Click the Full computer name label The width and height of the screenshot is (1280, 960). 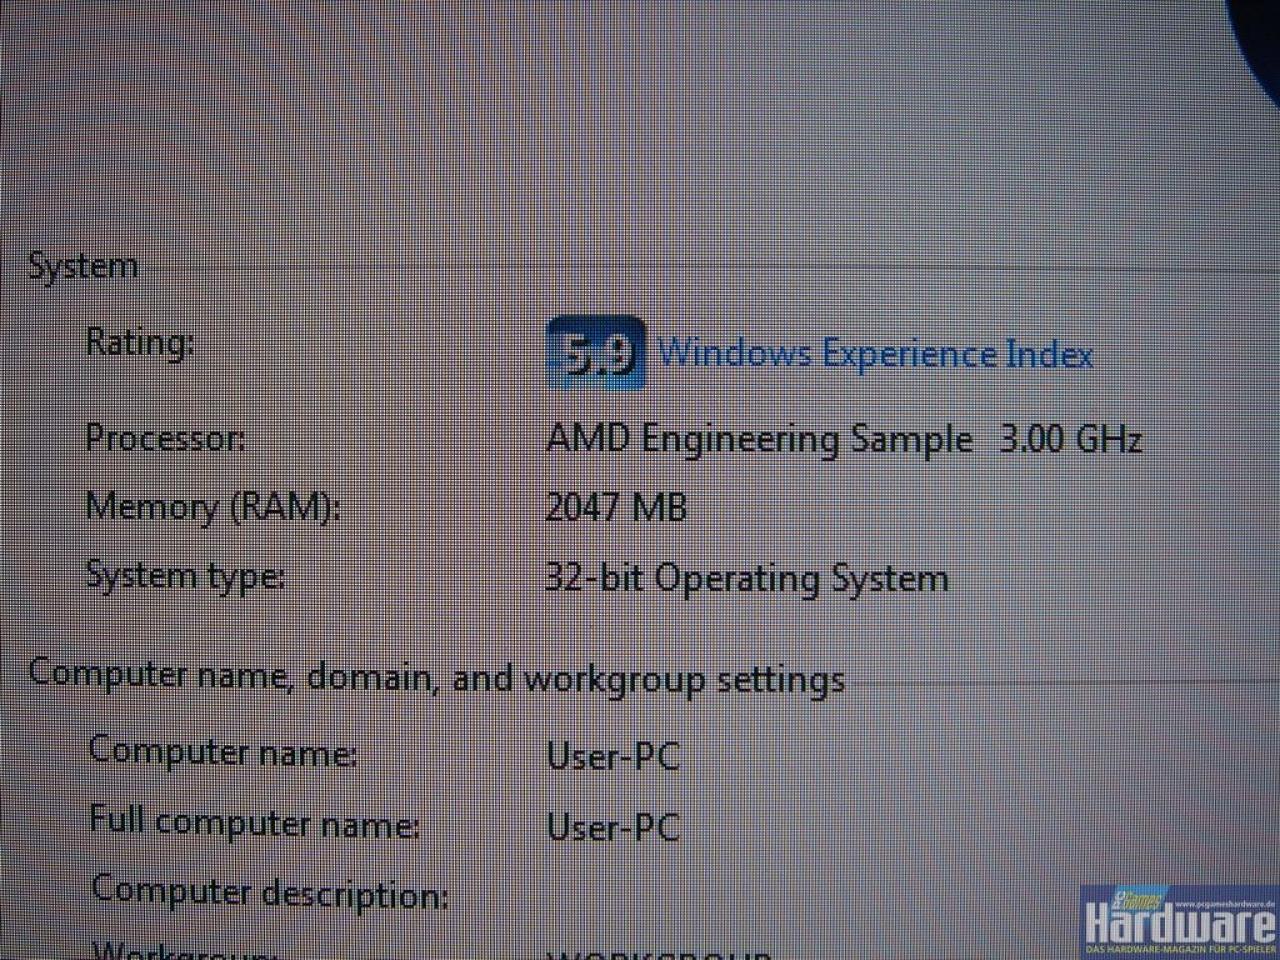tap(254, 822)
